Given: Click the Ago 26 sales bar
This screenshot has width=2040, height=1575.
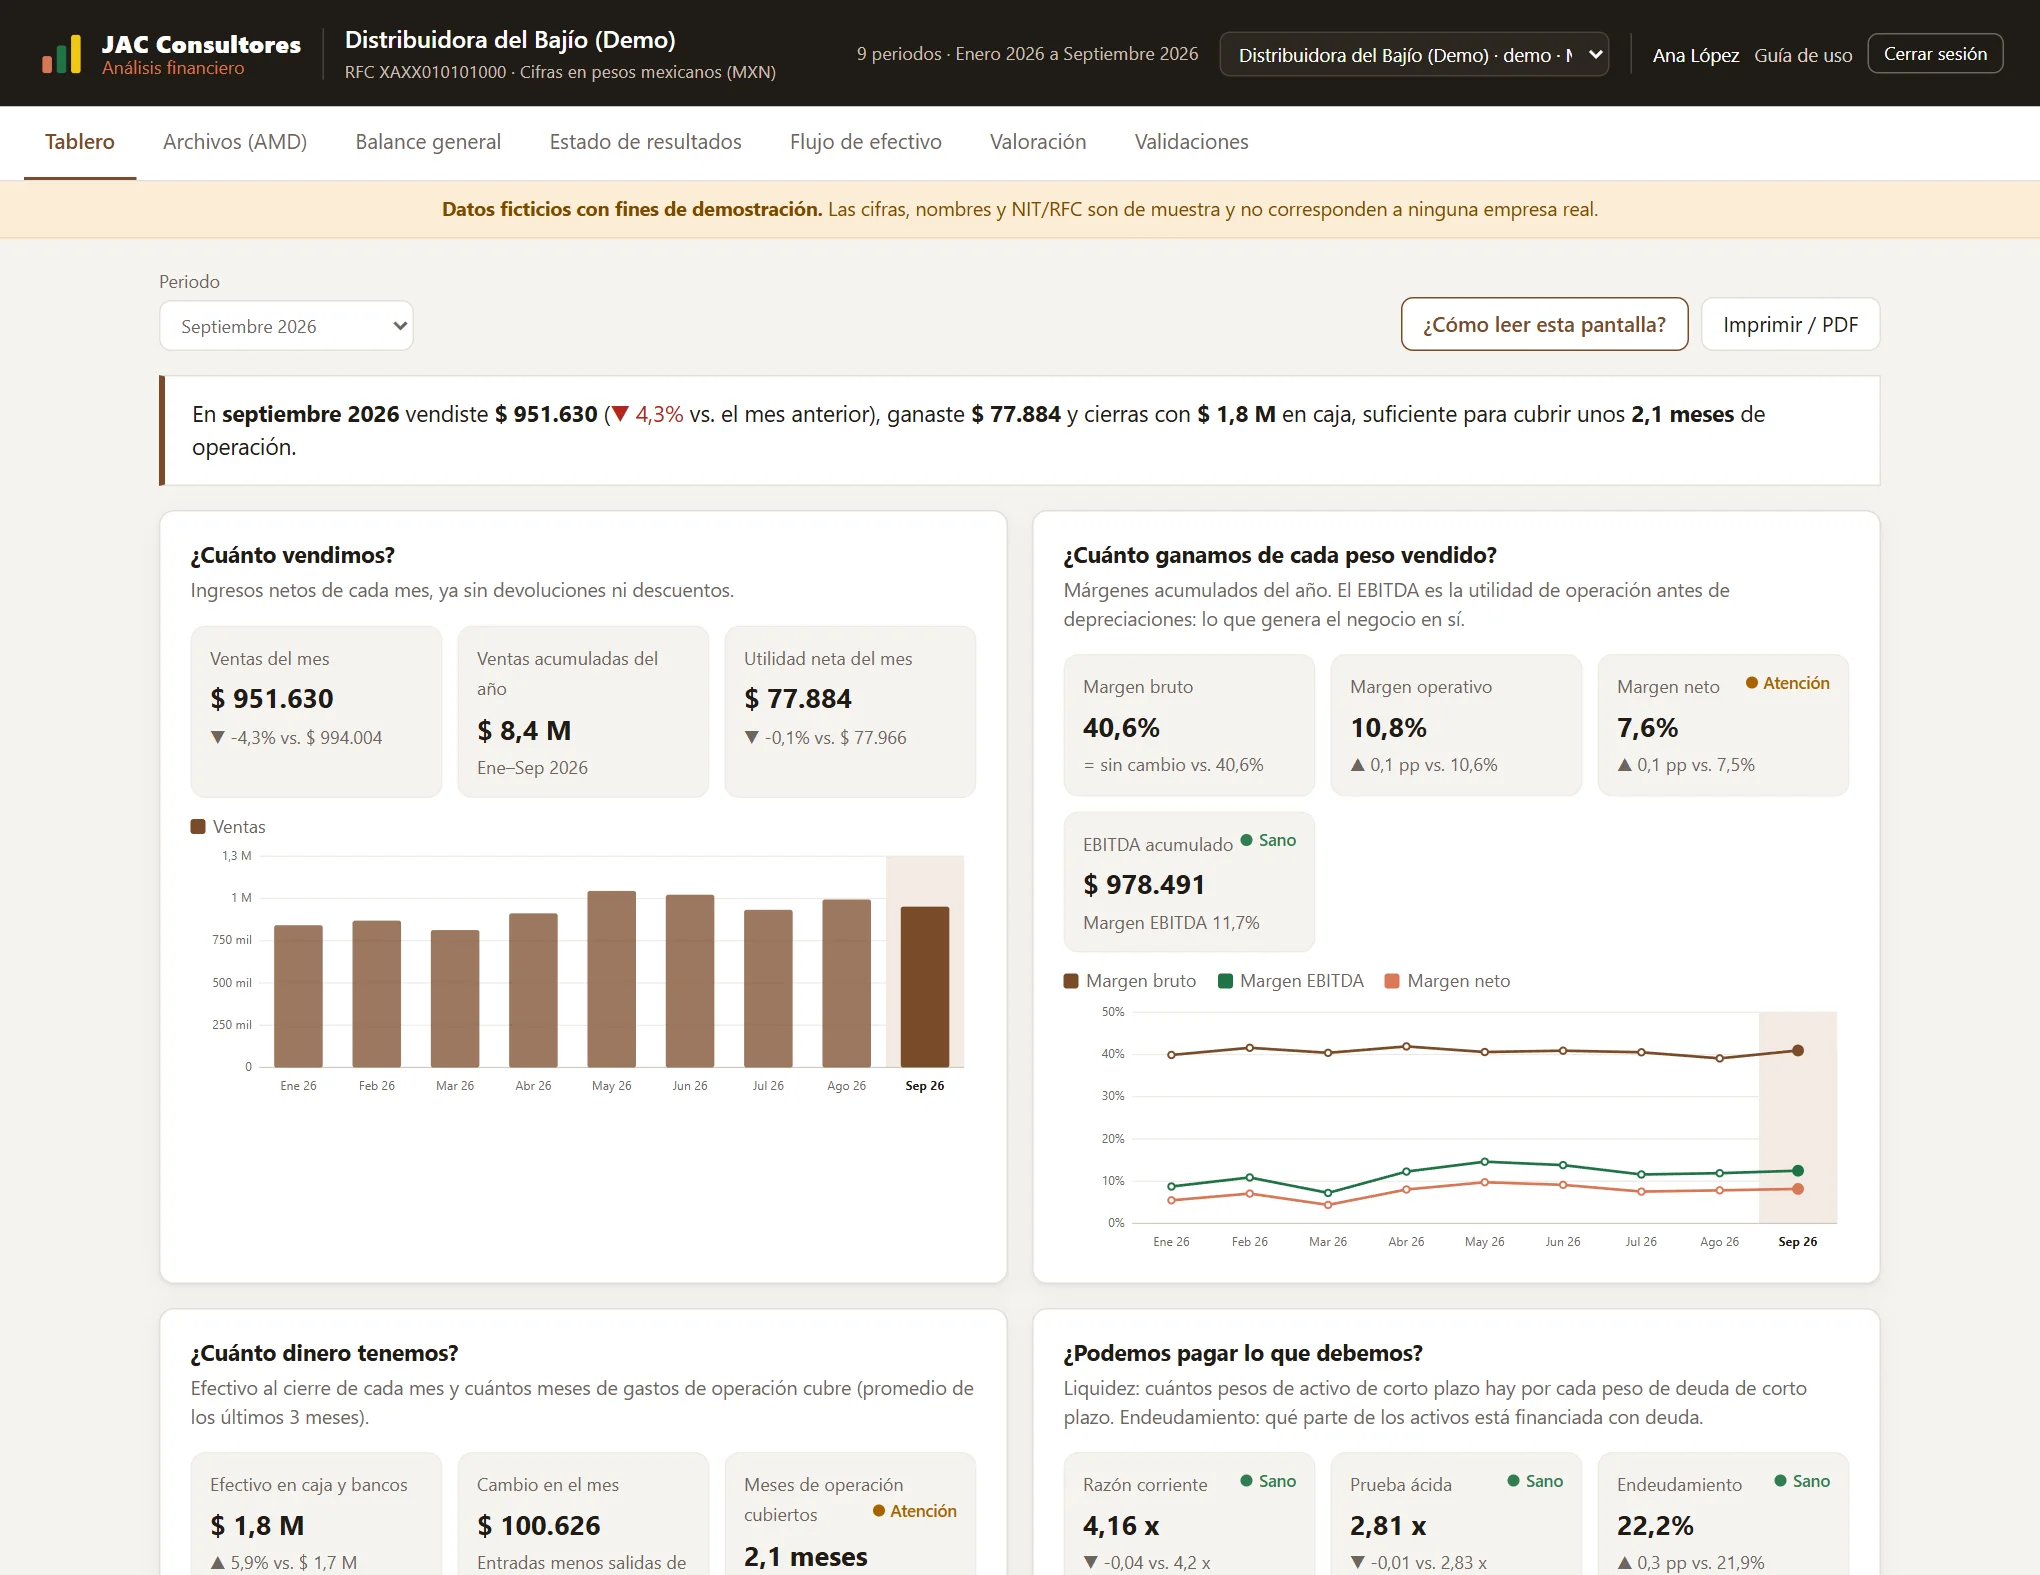Looking at the screenshot, I should 847,983.
